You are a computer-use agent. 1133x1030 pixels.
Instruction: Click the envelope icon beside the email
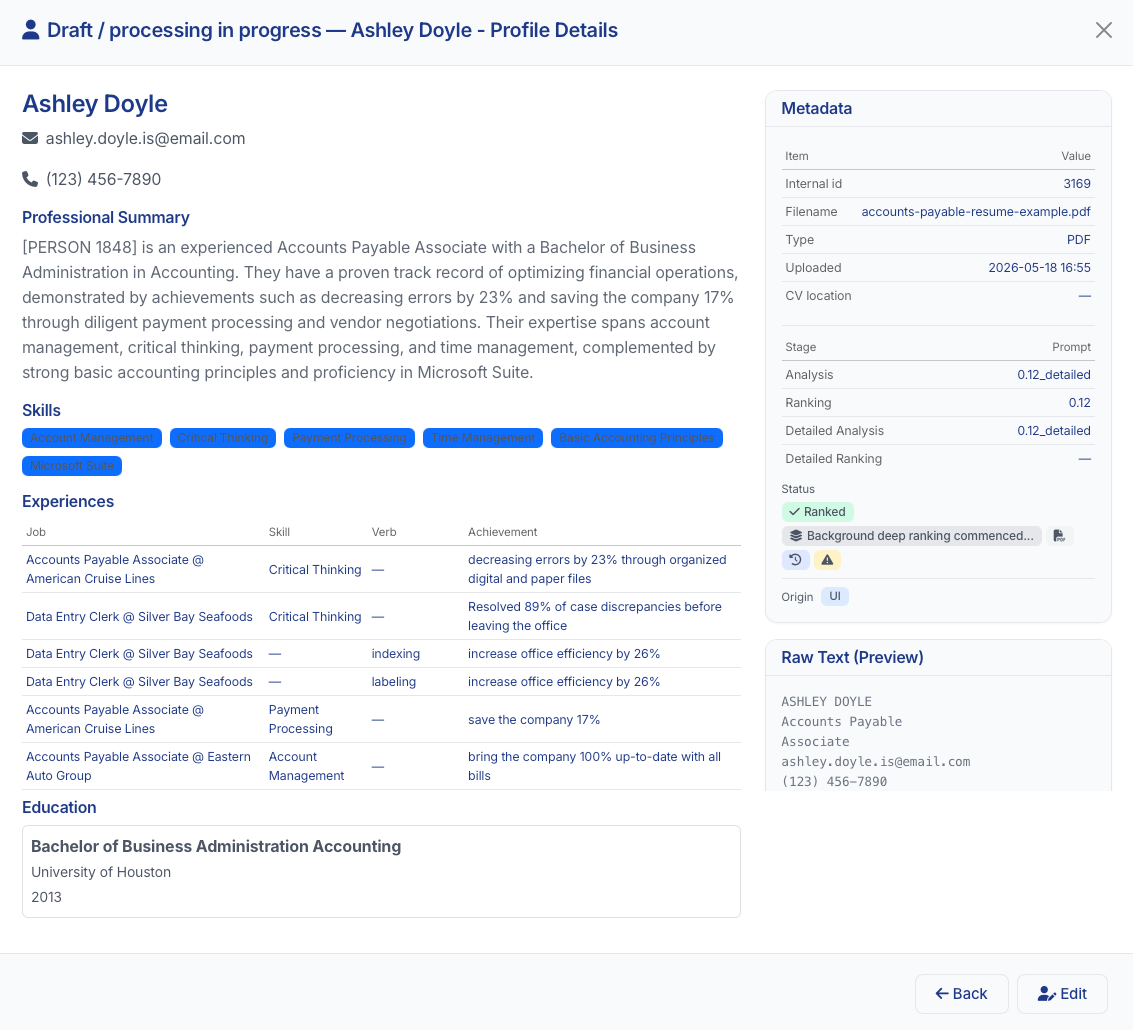[30, 138]
